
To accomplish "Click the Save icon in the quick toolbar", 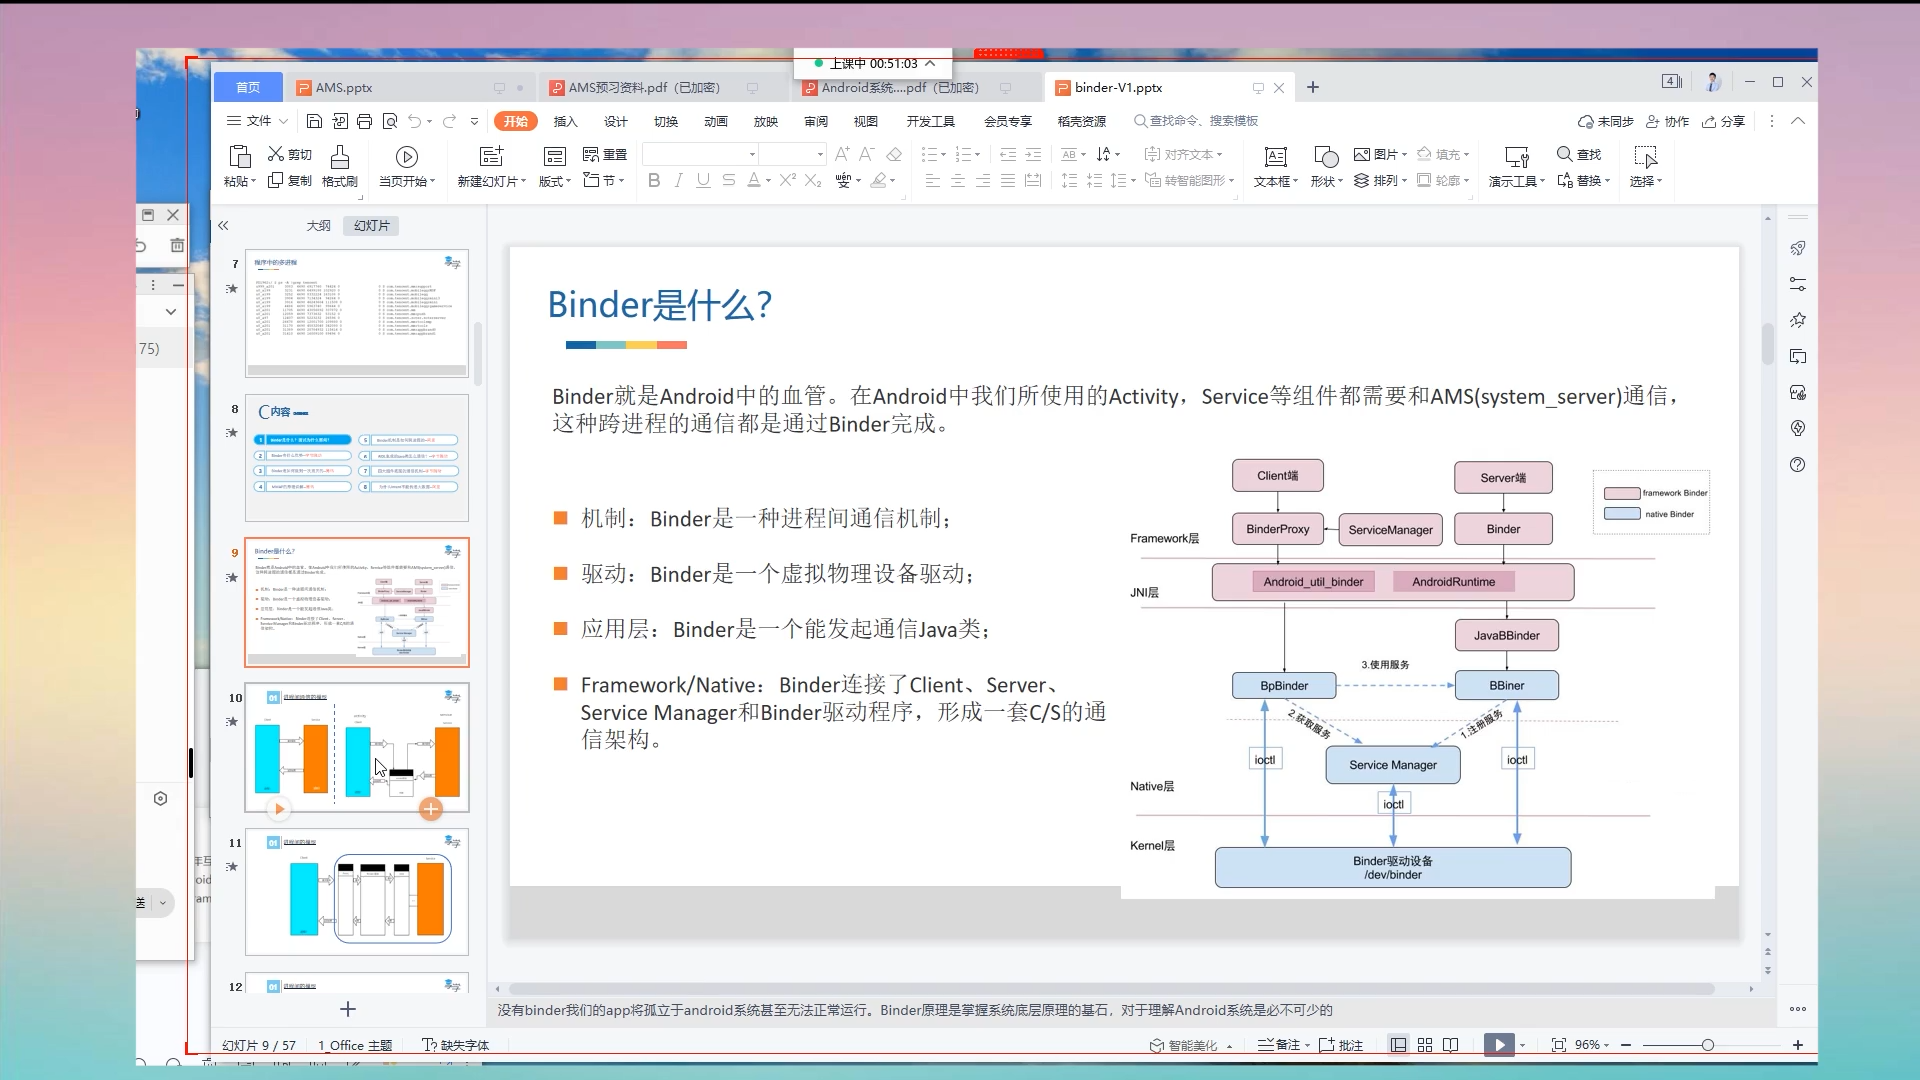I will pos(314,121).
